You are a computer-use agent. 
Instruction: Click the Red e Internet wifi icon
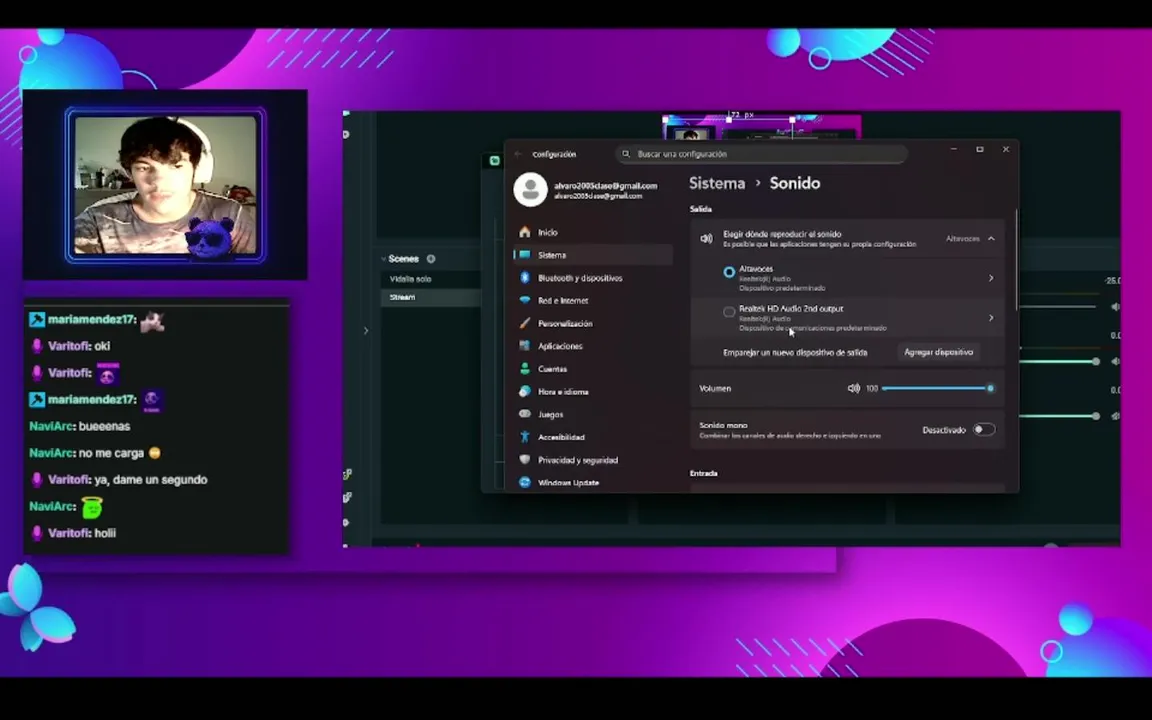[525, 300]
